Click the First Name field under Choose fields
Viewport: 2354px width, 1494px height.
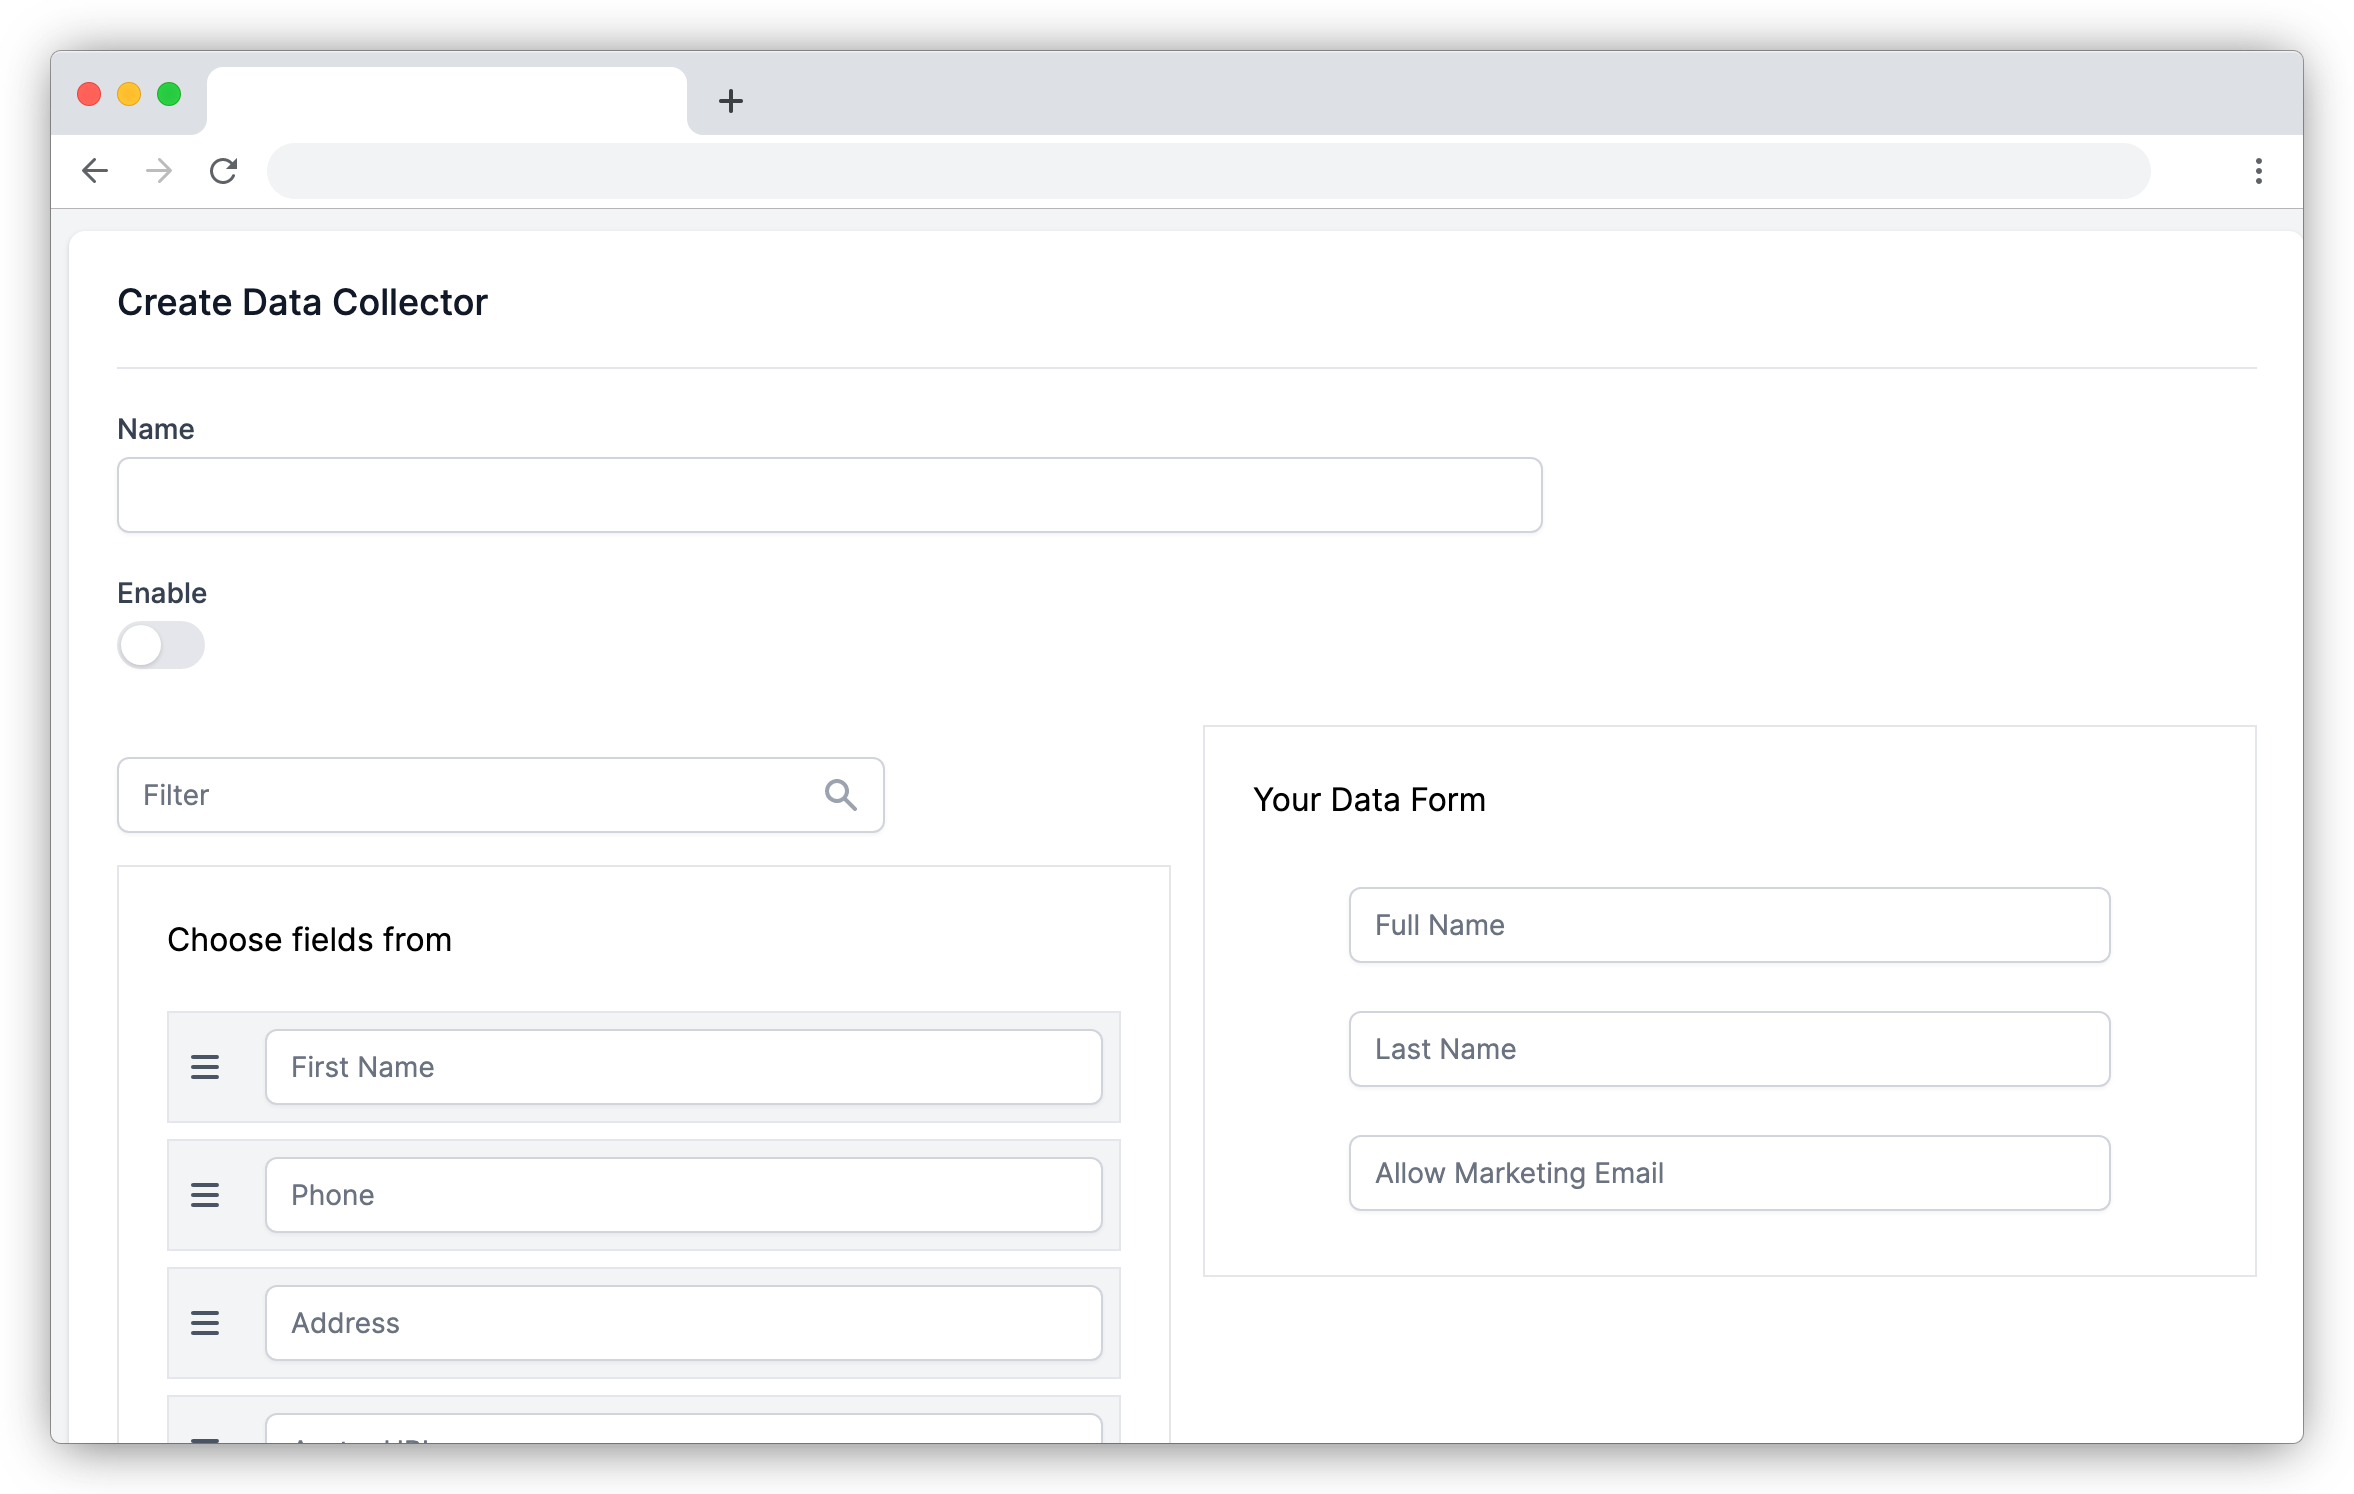683,1066
